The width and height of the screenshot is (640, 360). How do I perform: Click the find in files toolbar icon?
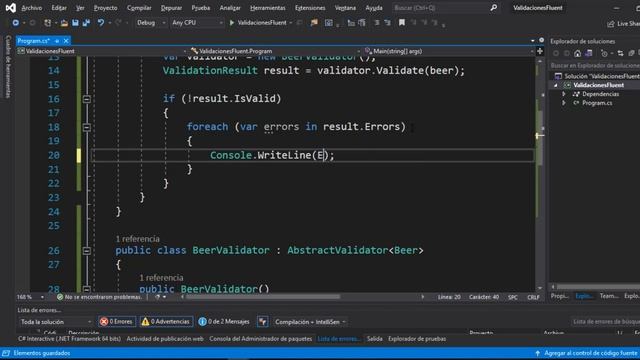tap(314, 23)
